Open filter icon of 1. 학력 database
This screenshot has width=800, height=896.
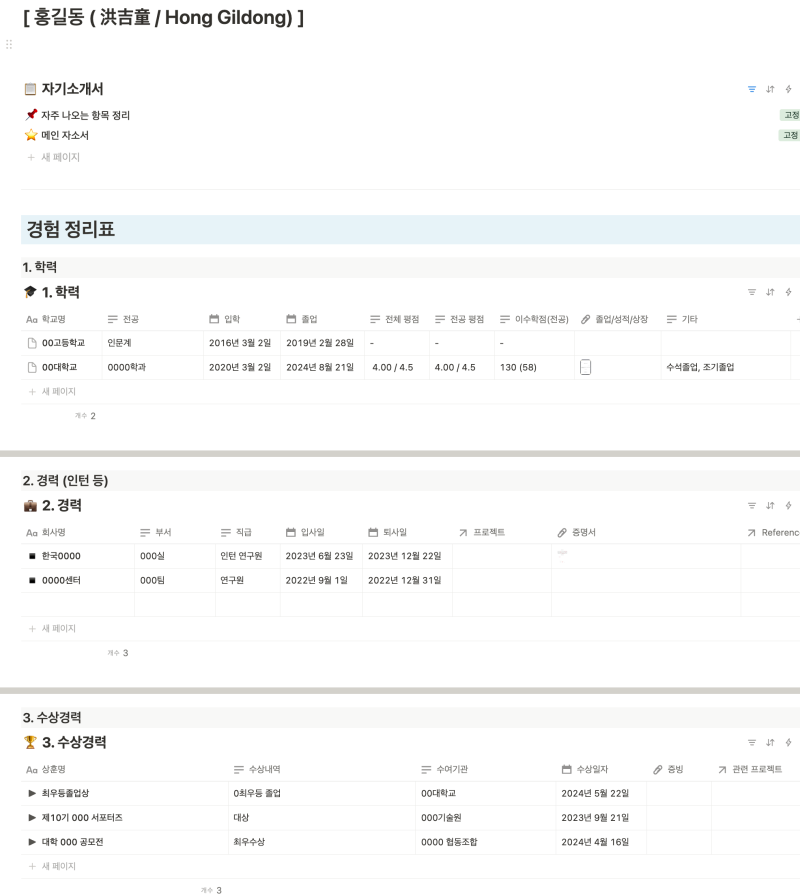click(751, 292)
